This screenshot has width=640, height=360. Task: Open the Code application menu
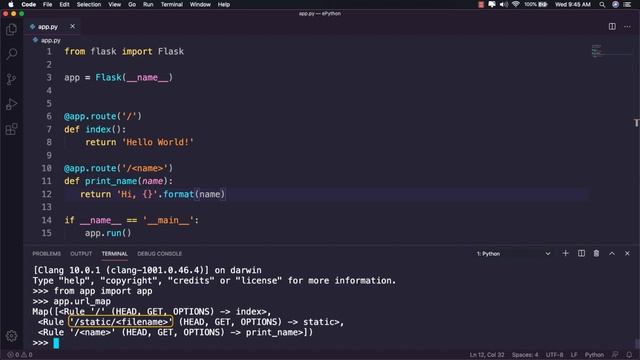coord(29,4)
